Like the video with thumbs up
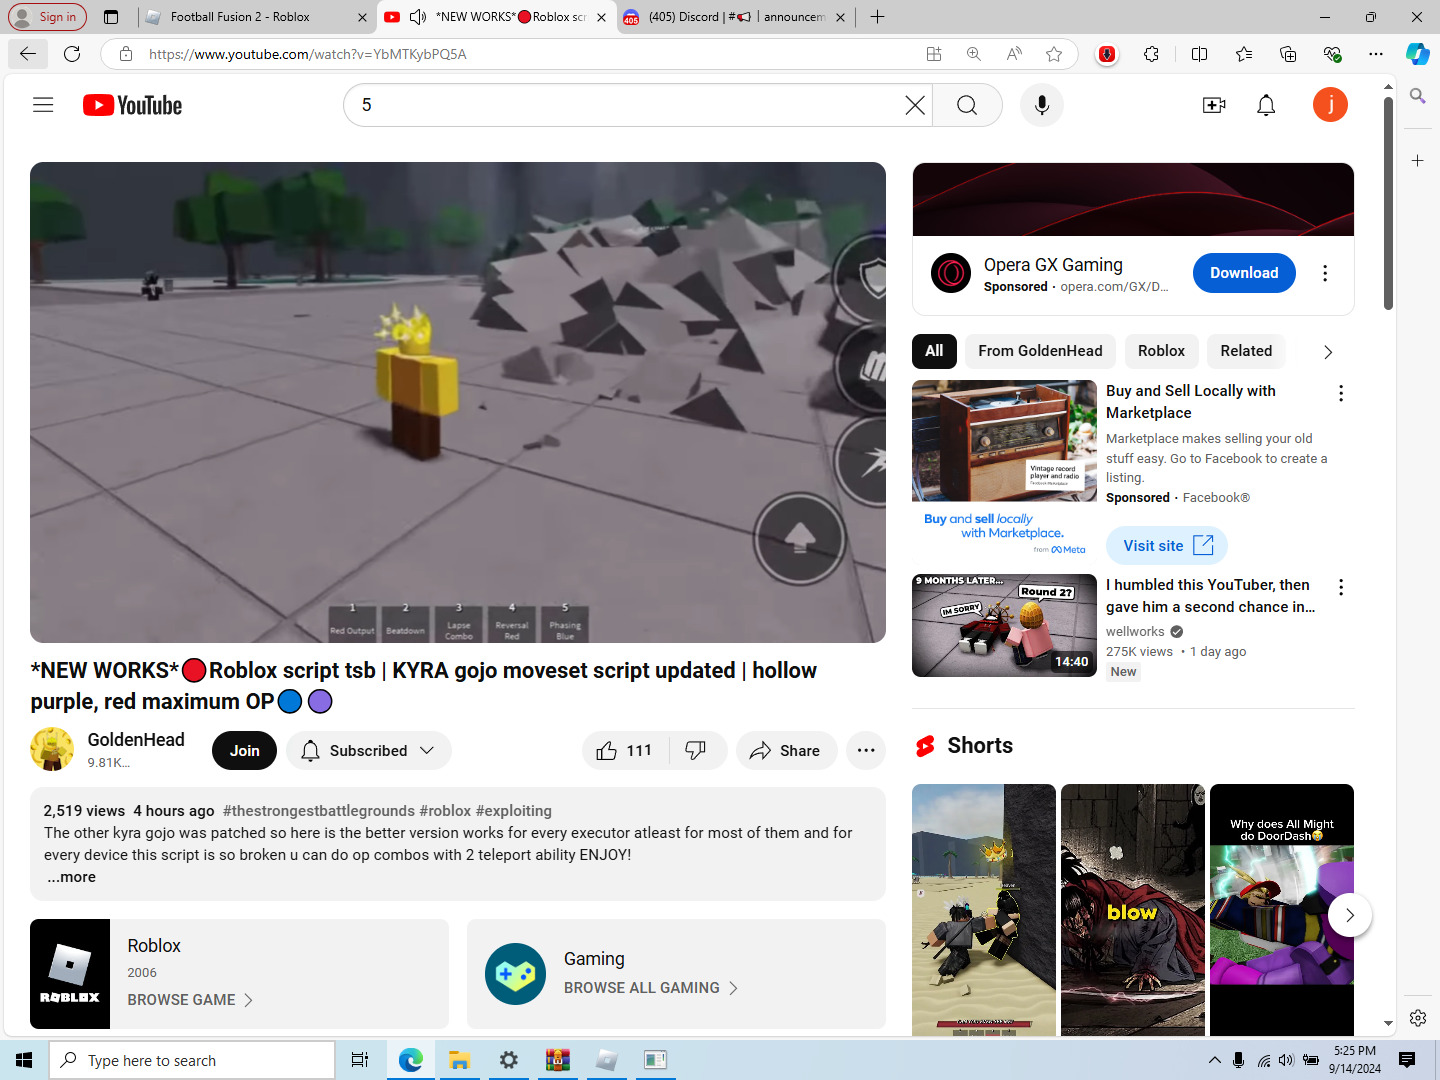Image resolution: width=1440 pixels, height=1080 pixels. point(625,751)
